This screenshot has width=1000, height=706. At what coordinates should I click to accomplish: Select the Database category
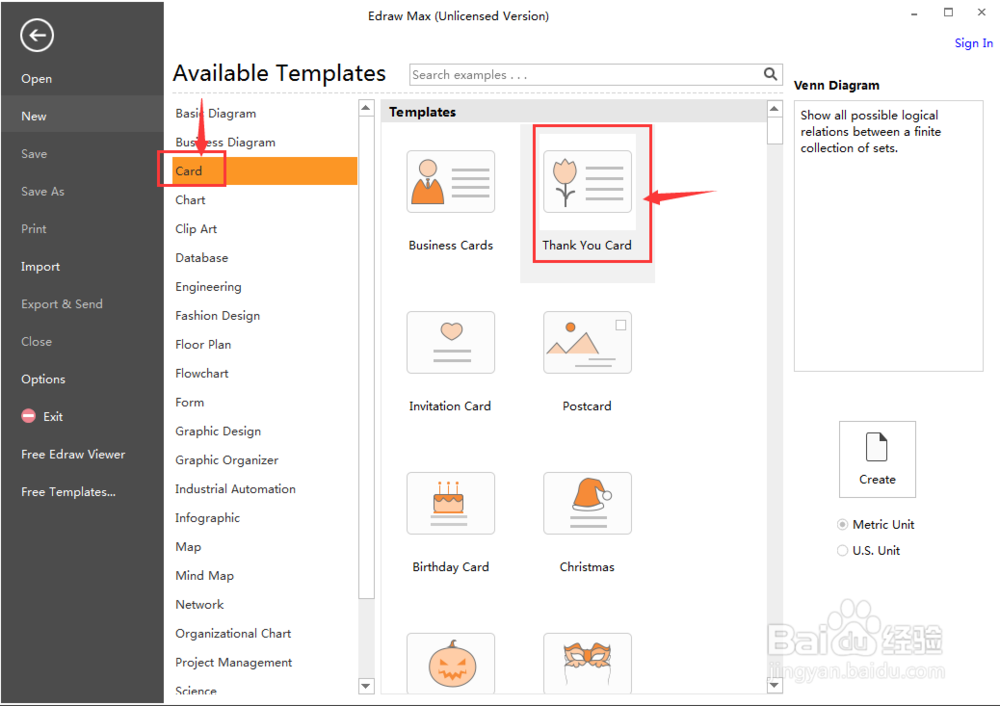(x=202, y=258)
